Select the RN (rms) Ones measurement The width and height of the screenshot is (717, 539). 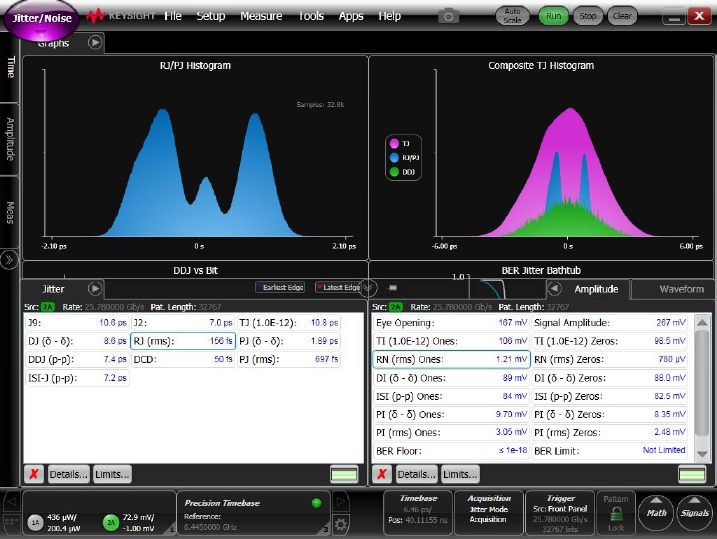451,359
